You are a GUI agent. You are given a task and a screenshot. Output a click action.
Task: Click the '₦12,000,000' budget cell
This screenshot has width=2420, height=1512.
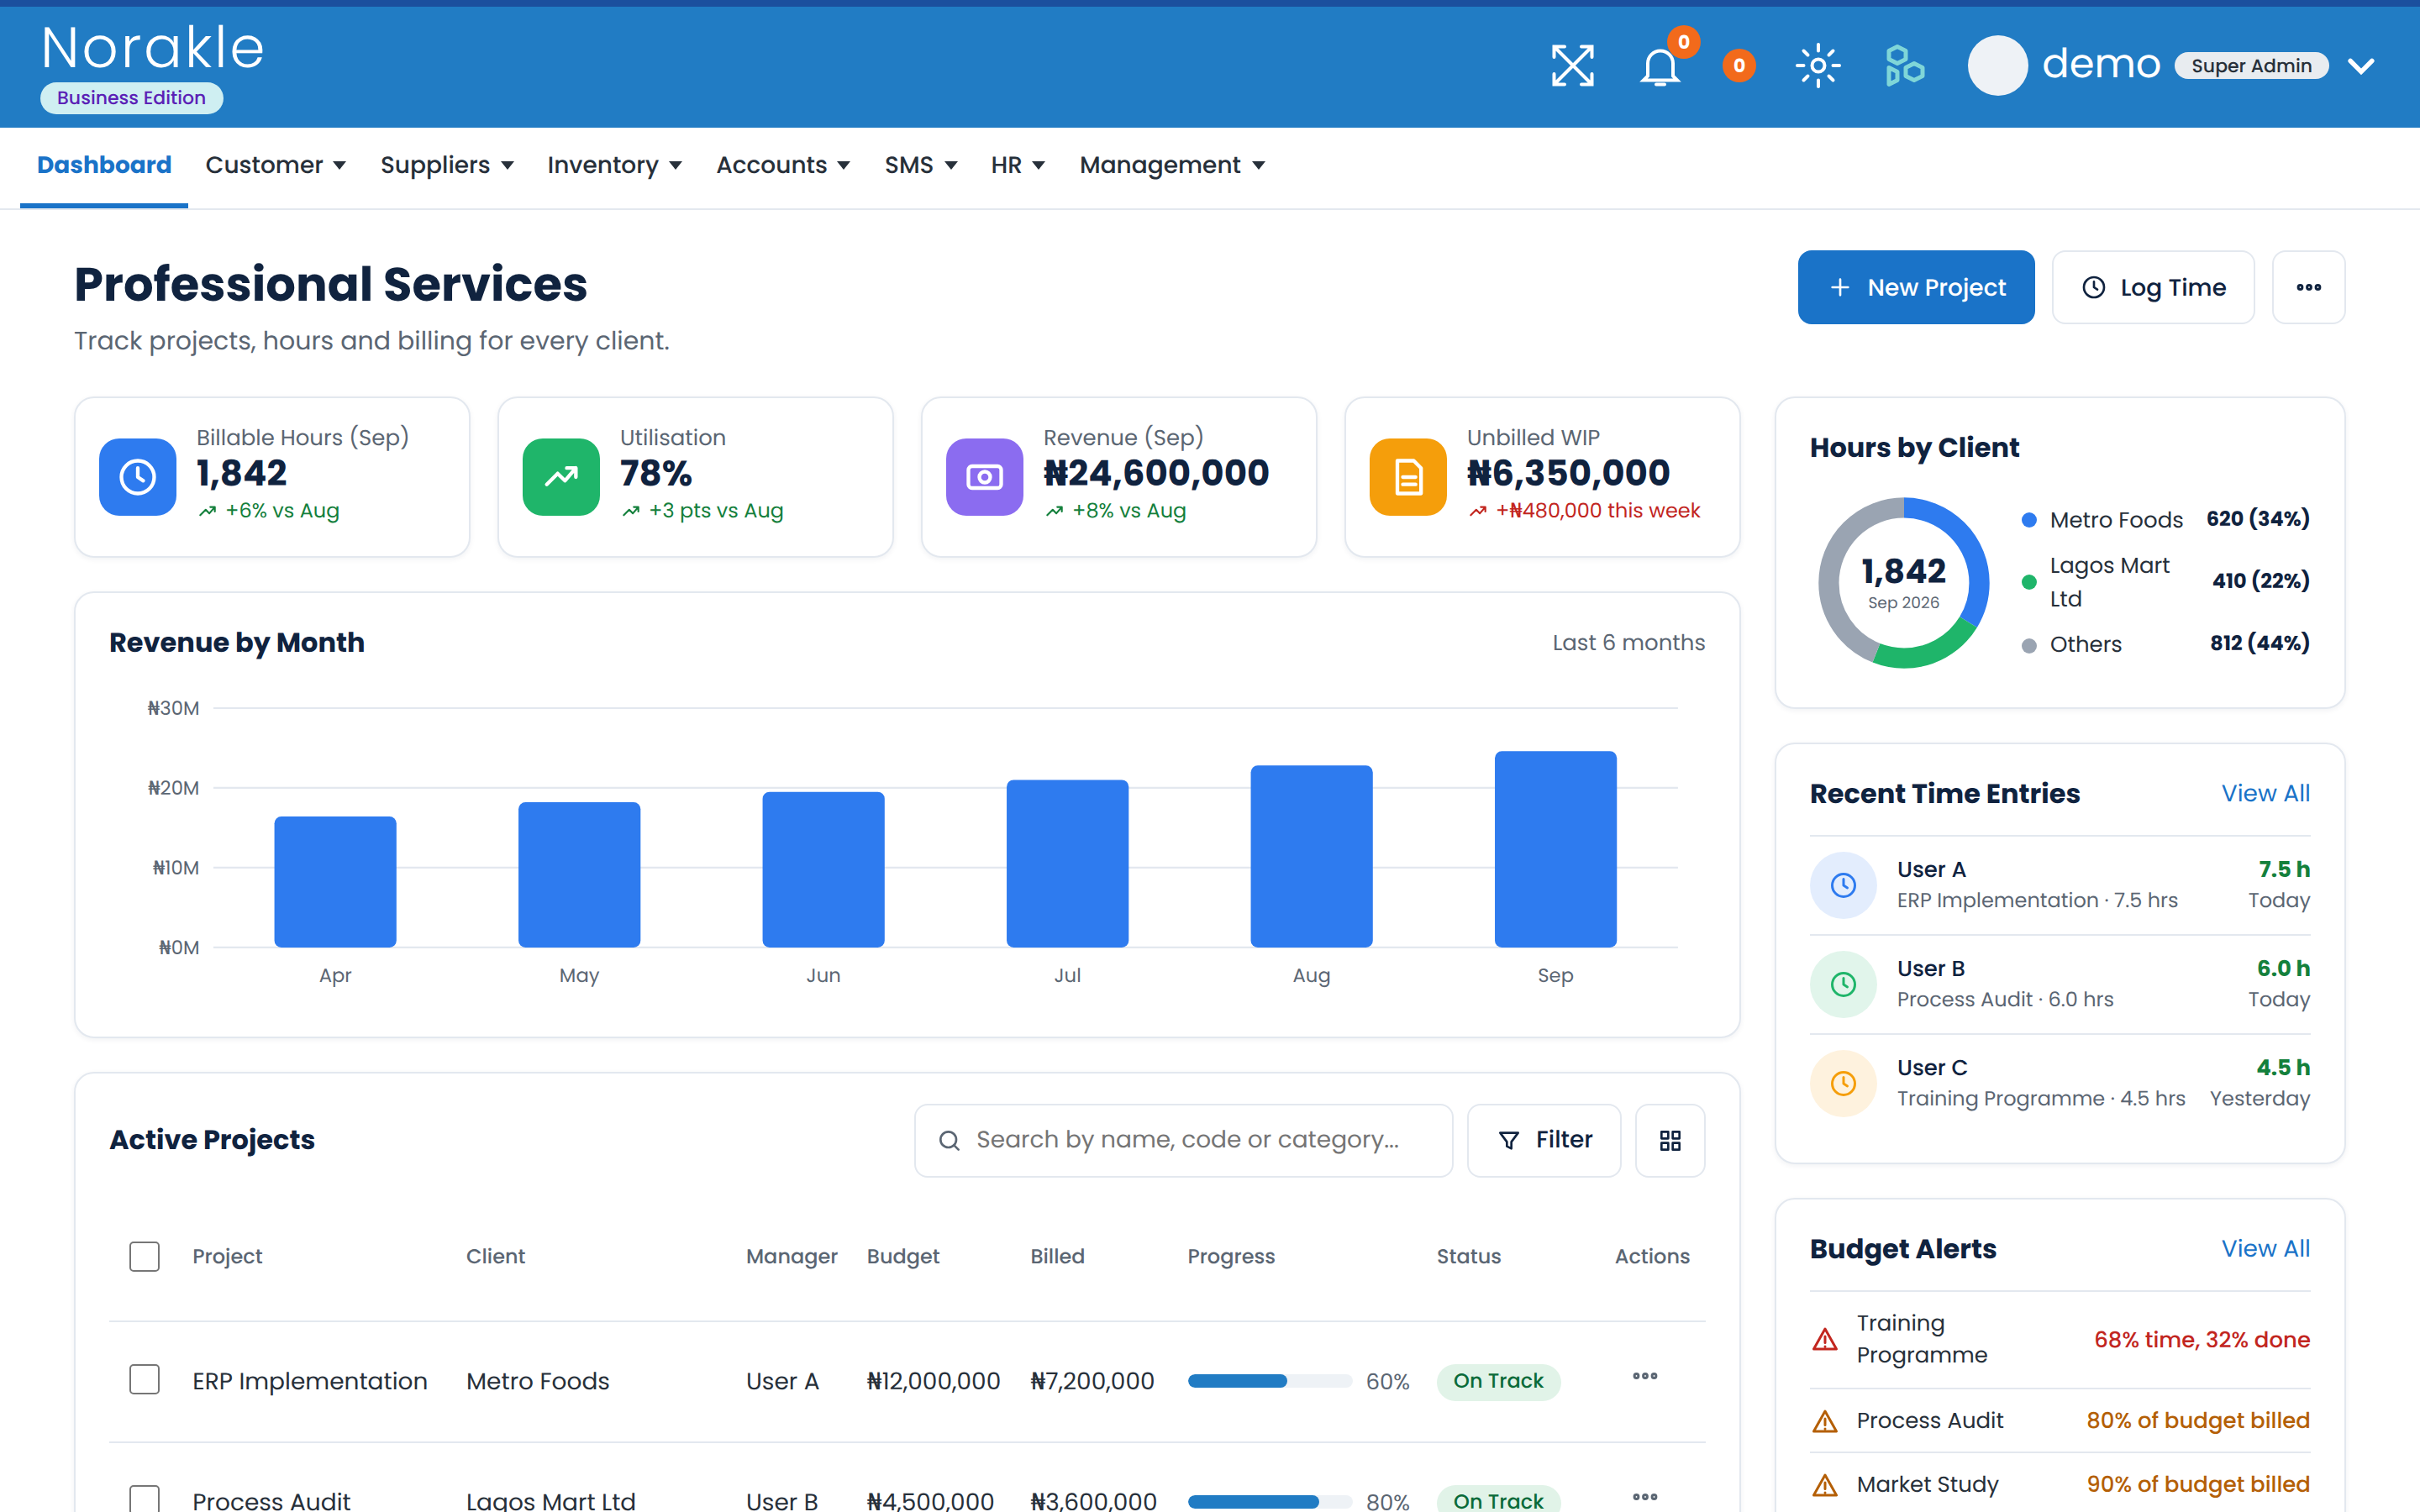pyautogui.click(x=933, y=1381)
